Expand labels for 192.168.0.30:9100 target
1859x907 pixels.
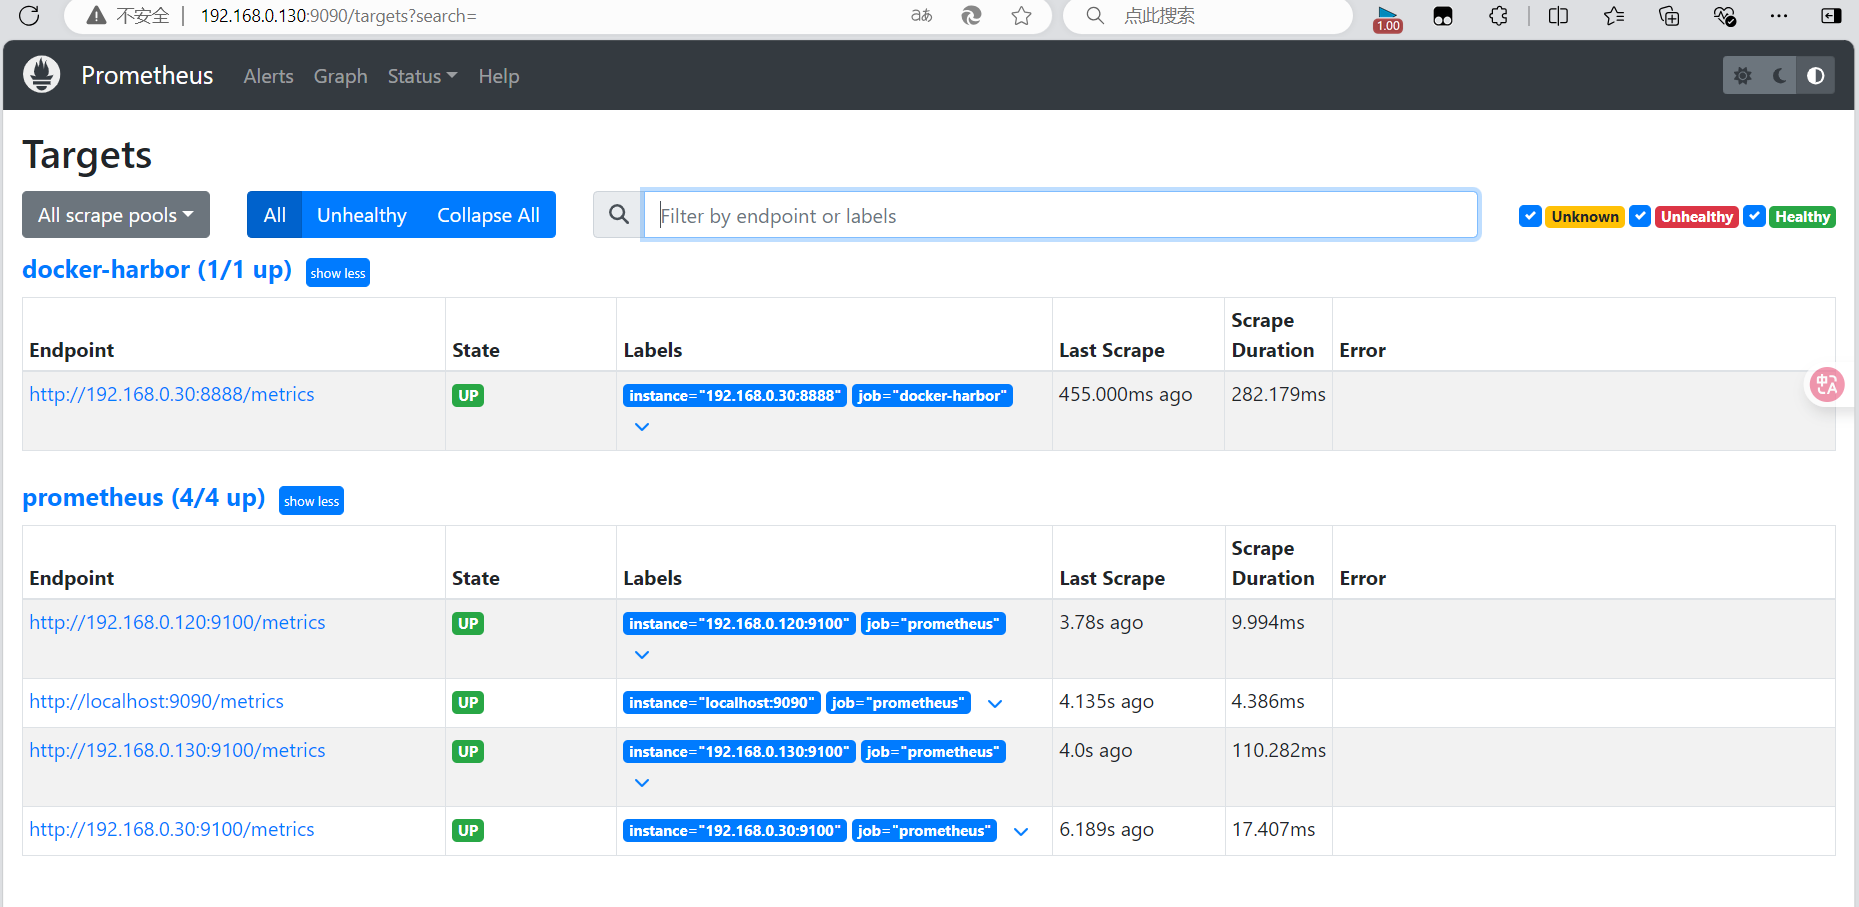pyautogui.click(x=1021, y=832)
